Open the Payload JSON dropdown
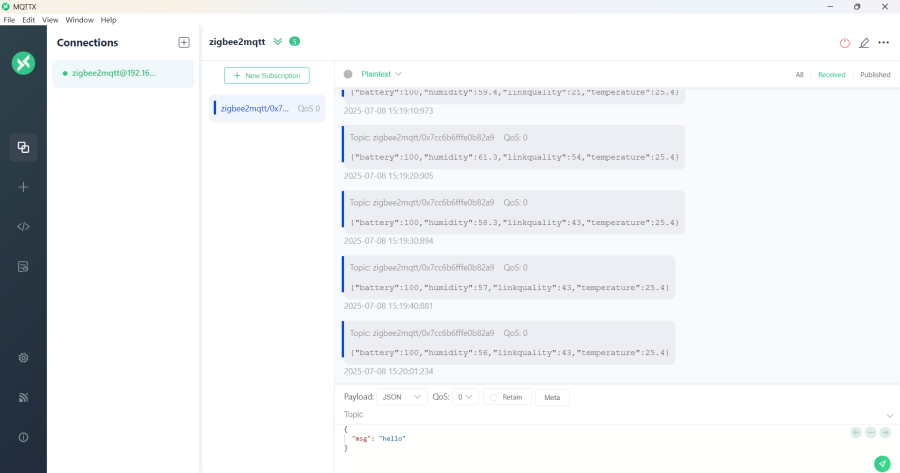Viewport: 900px width, 473px height. [x=402, y=397]
